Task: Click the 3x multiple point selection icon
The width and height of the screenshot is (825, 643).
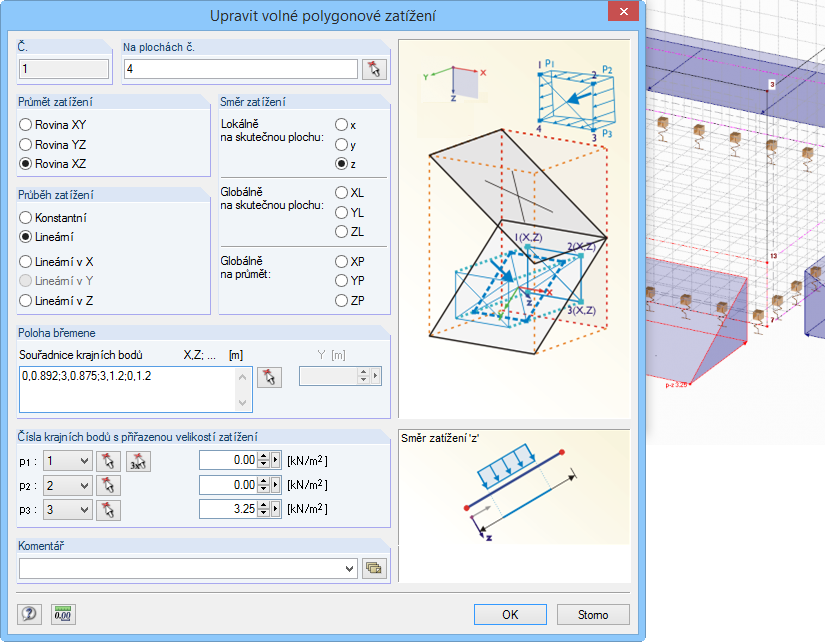Action: click(138, 461)
